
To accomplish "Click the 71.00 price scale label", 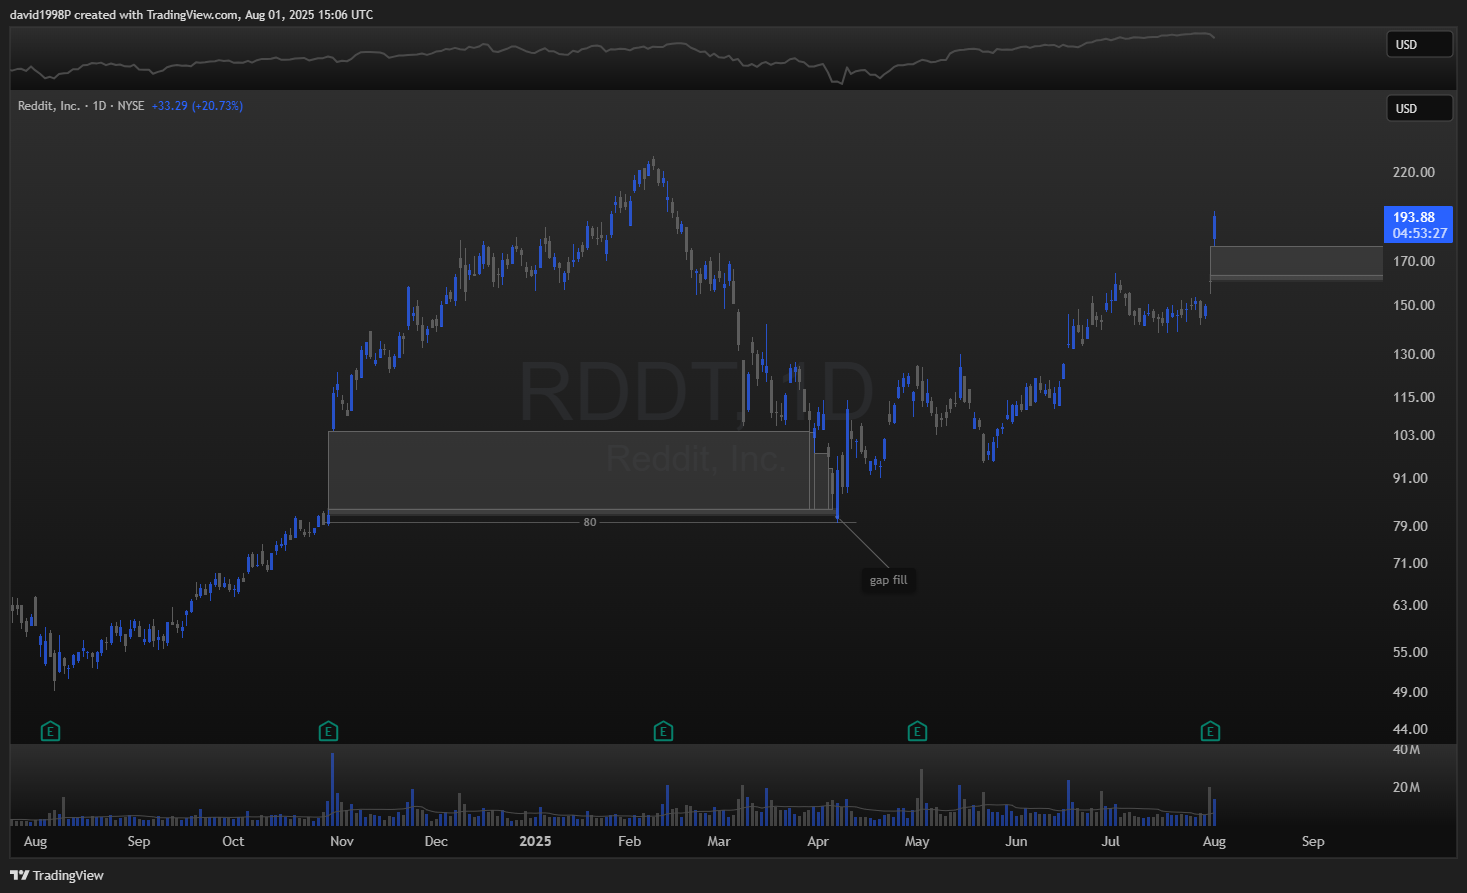I will pos(1410,563).
